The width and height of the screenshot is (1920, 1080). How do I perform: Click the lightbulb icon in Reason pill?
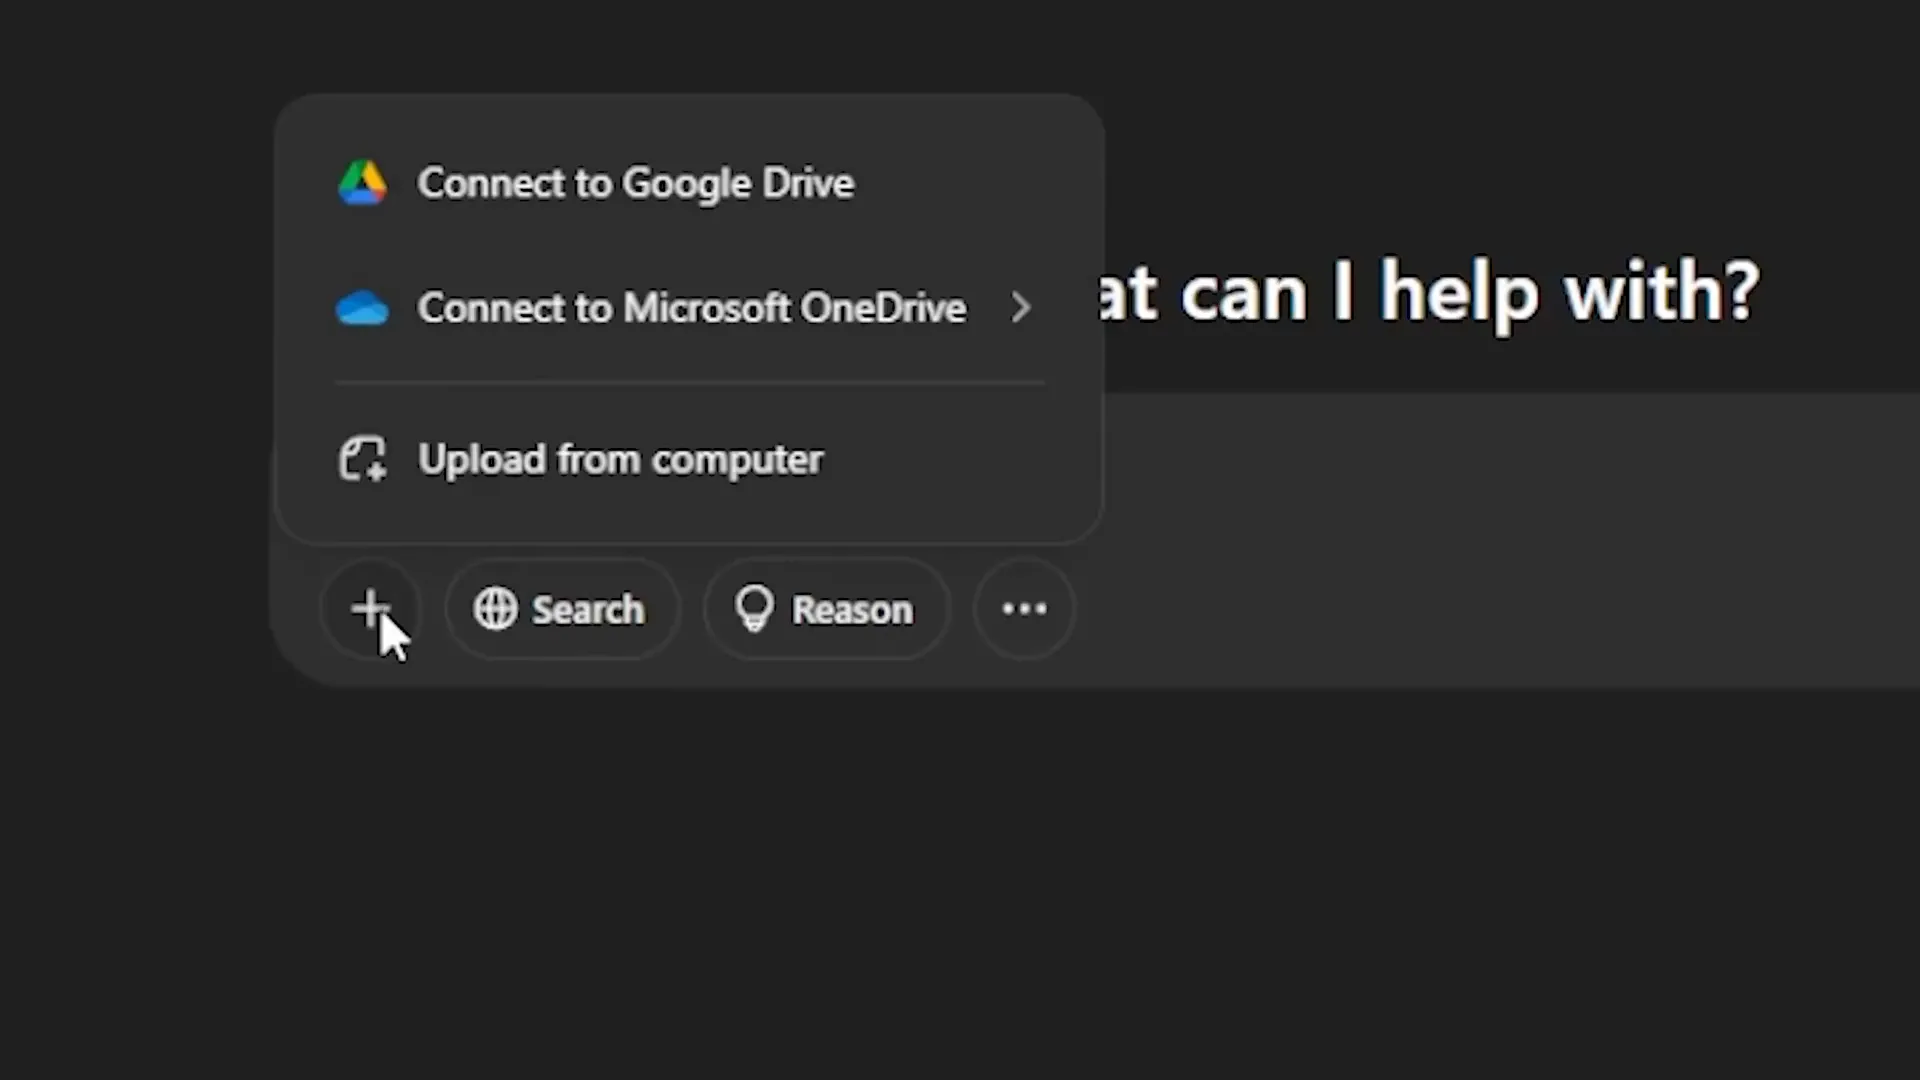(754, 609)
